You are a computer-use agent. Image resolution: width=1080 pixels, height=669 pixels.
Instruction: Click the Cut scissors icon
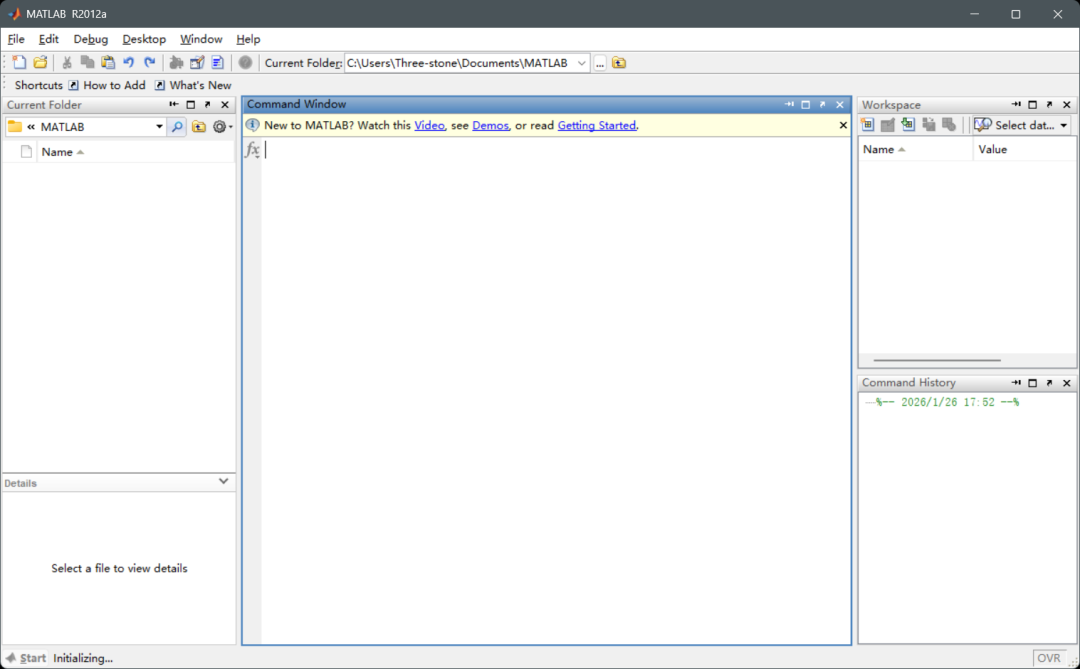pyautogui.click(x=67, y=63)
